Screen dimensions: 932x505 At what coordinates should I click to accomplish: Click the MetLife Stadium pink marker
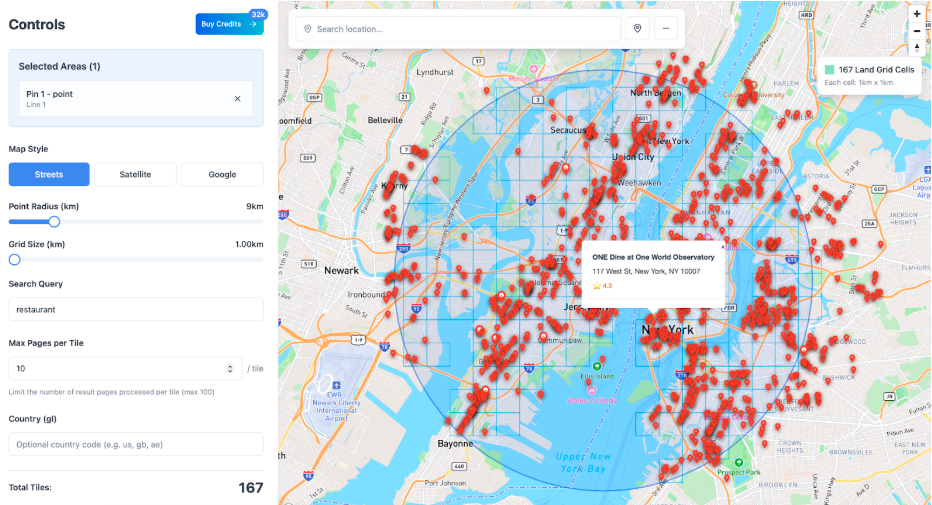[534, 70]
